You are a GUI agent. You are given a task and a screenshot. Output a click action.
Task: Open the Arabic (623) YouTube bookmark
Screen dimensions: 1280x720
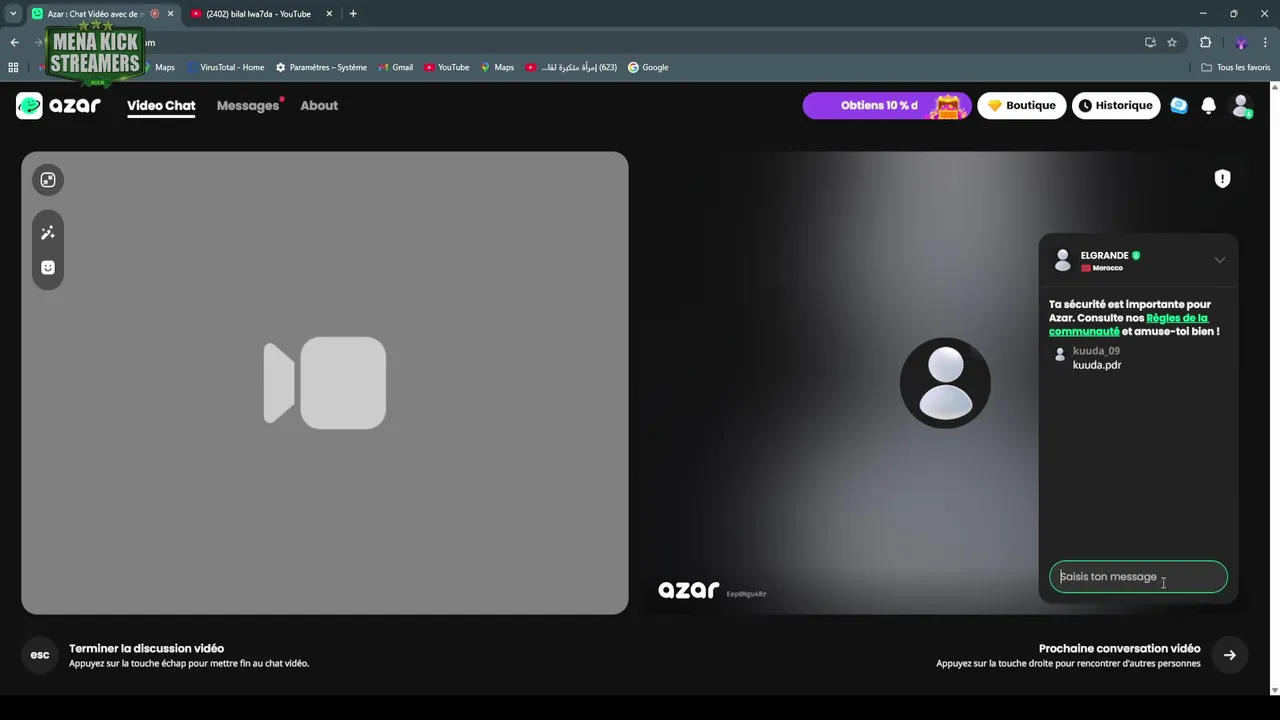click(571, 67)
